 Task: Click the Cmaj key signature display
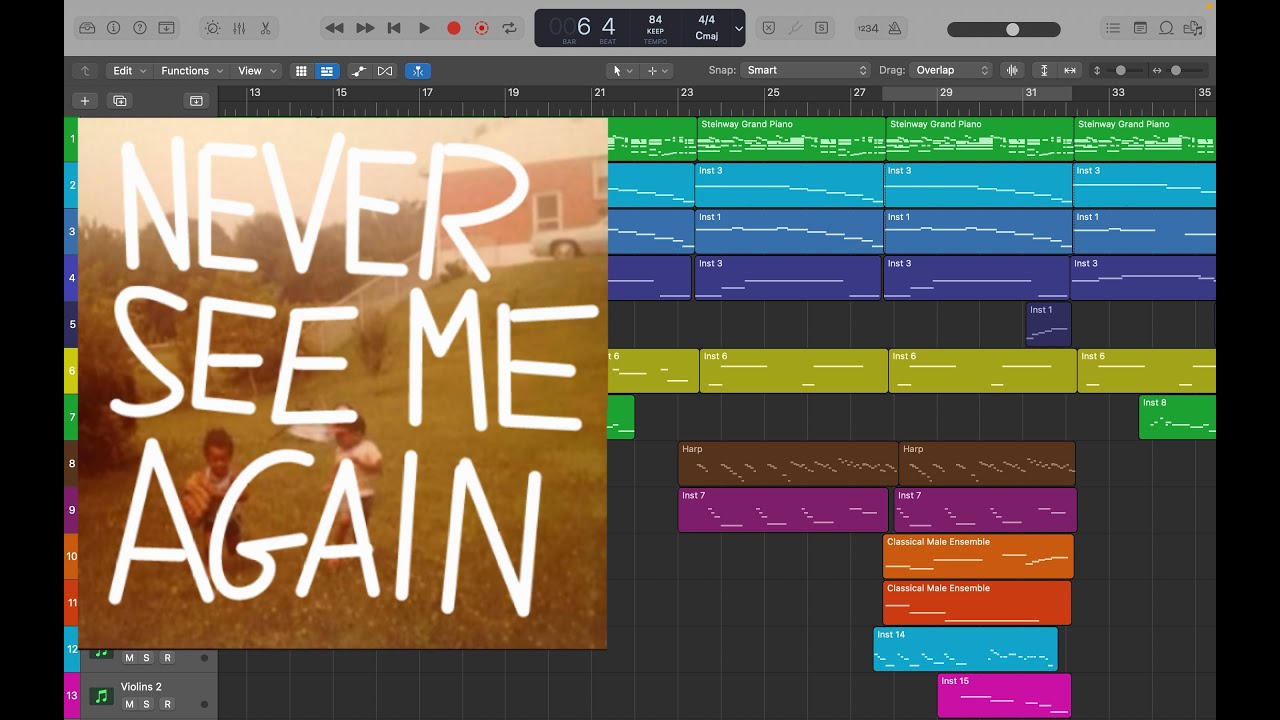pos(707,37)
